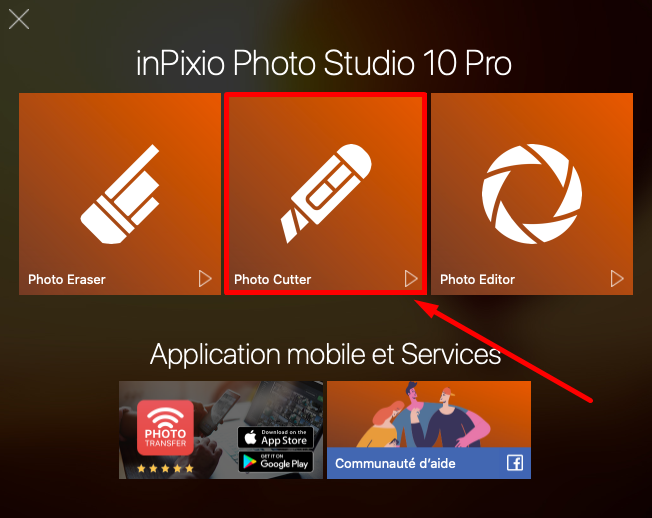The width and height of the screenshot is (652, 518).
Task: Close the launcher with the X
Action: (19, 19)
